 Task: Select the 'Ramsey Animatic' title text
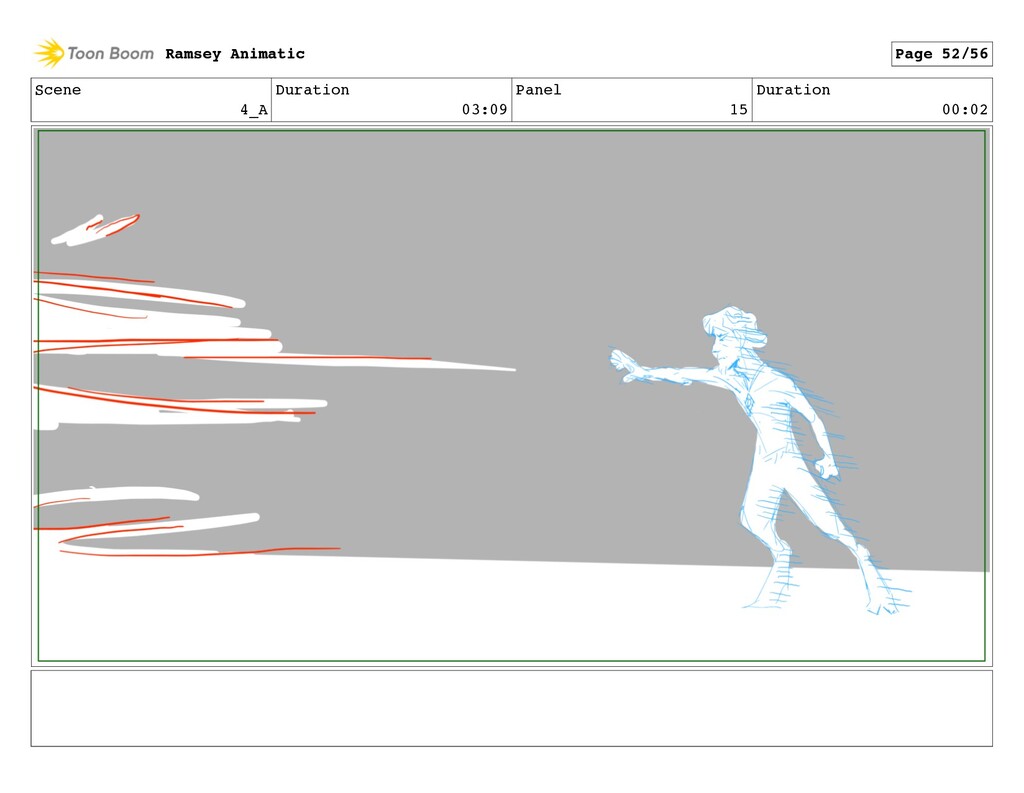tap(235, 54)
